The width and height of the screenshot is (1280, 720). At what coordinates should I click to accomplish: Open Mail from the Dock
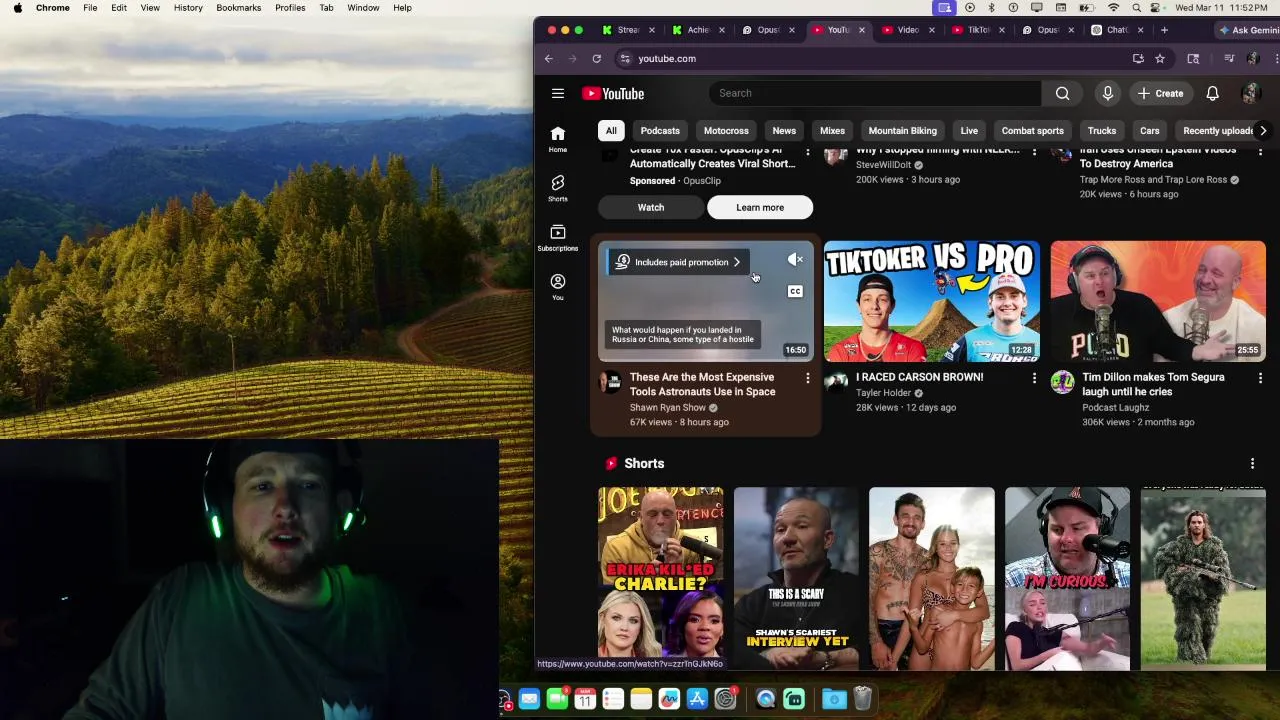529,699
